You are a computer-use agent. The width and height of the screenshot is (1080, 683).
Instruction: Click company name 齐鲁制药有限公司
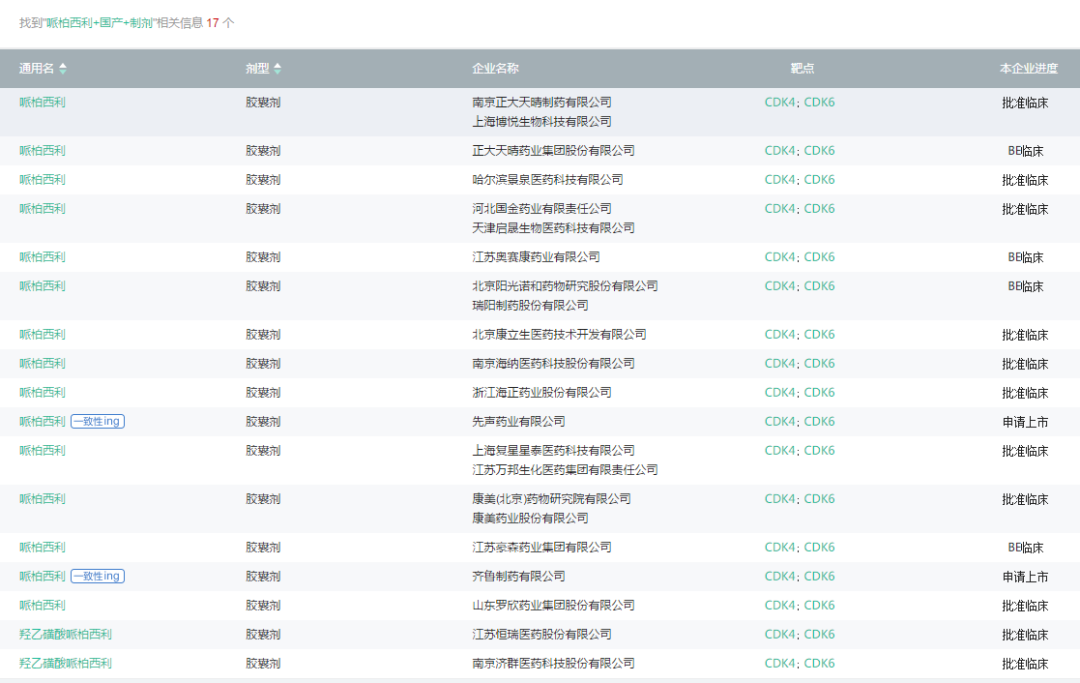(519, 576)
